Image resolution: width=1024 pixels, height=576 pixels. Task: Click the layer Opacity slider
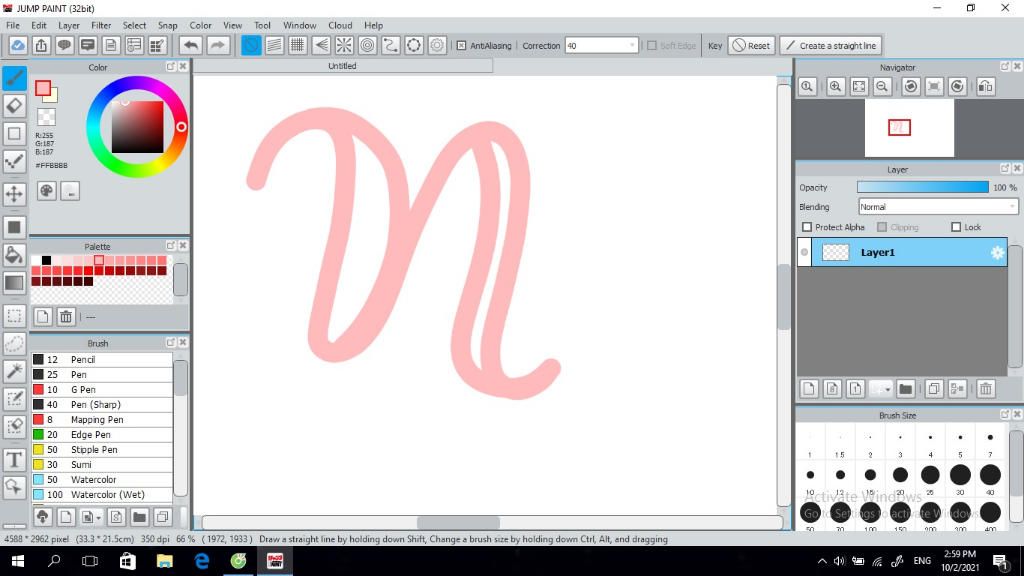(923, 187)
